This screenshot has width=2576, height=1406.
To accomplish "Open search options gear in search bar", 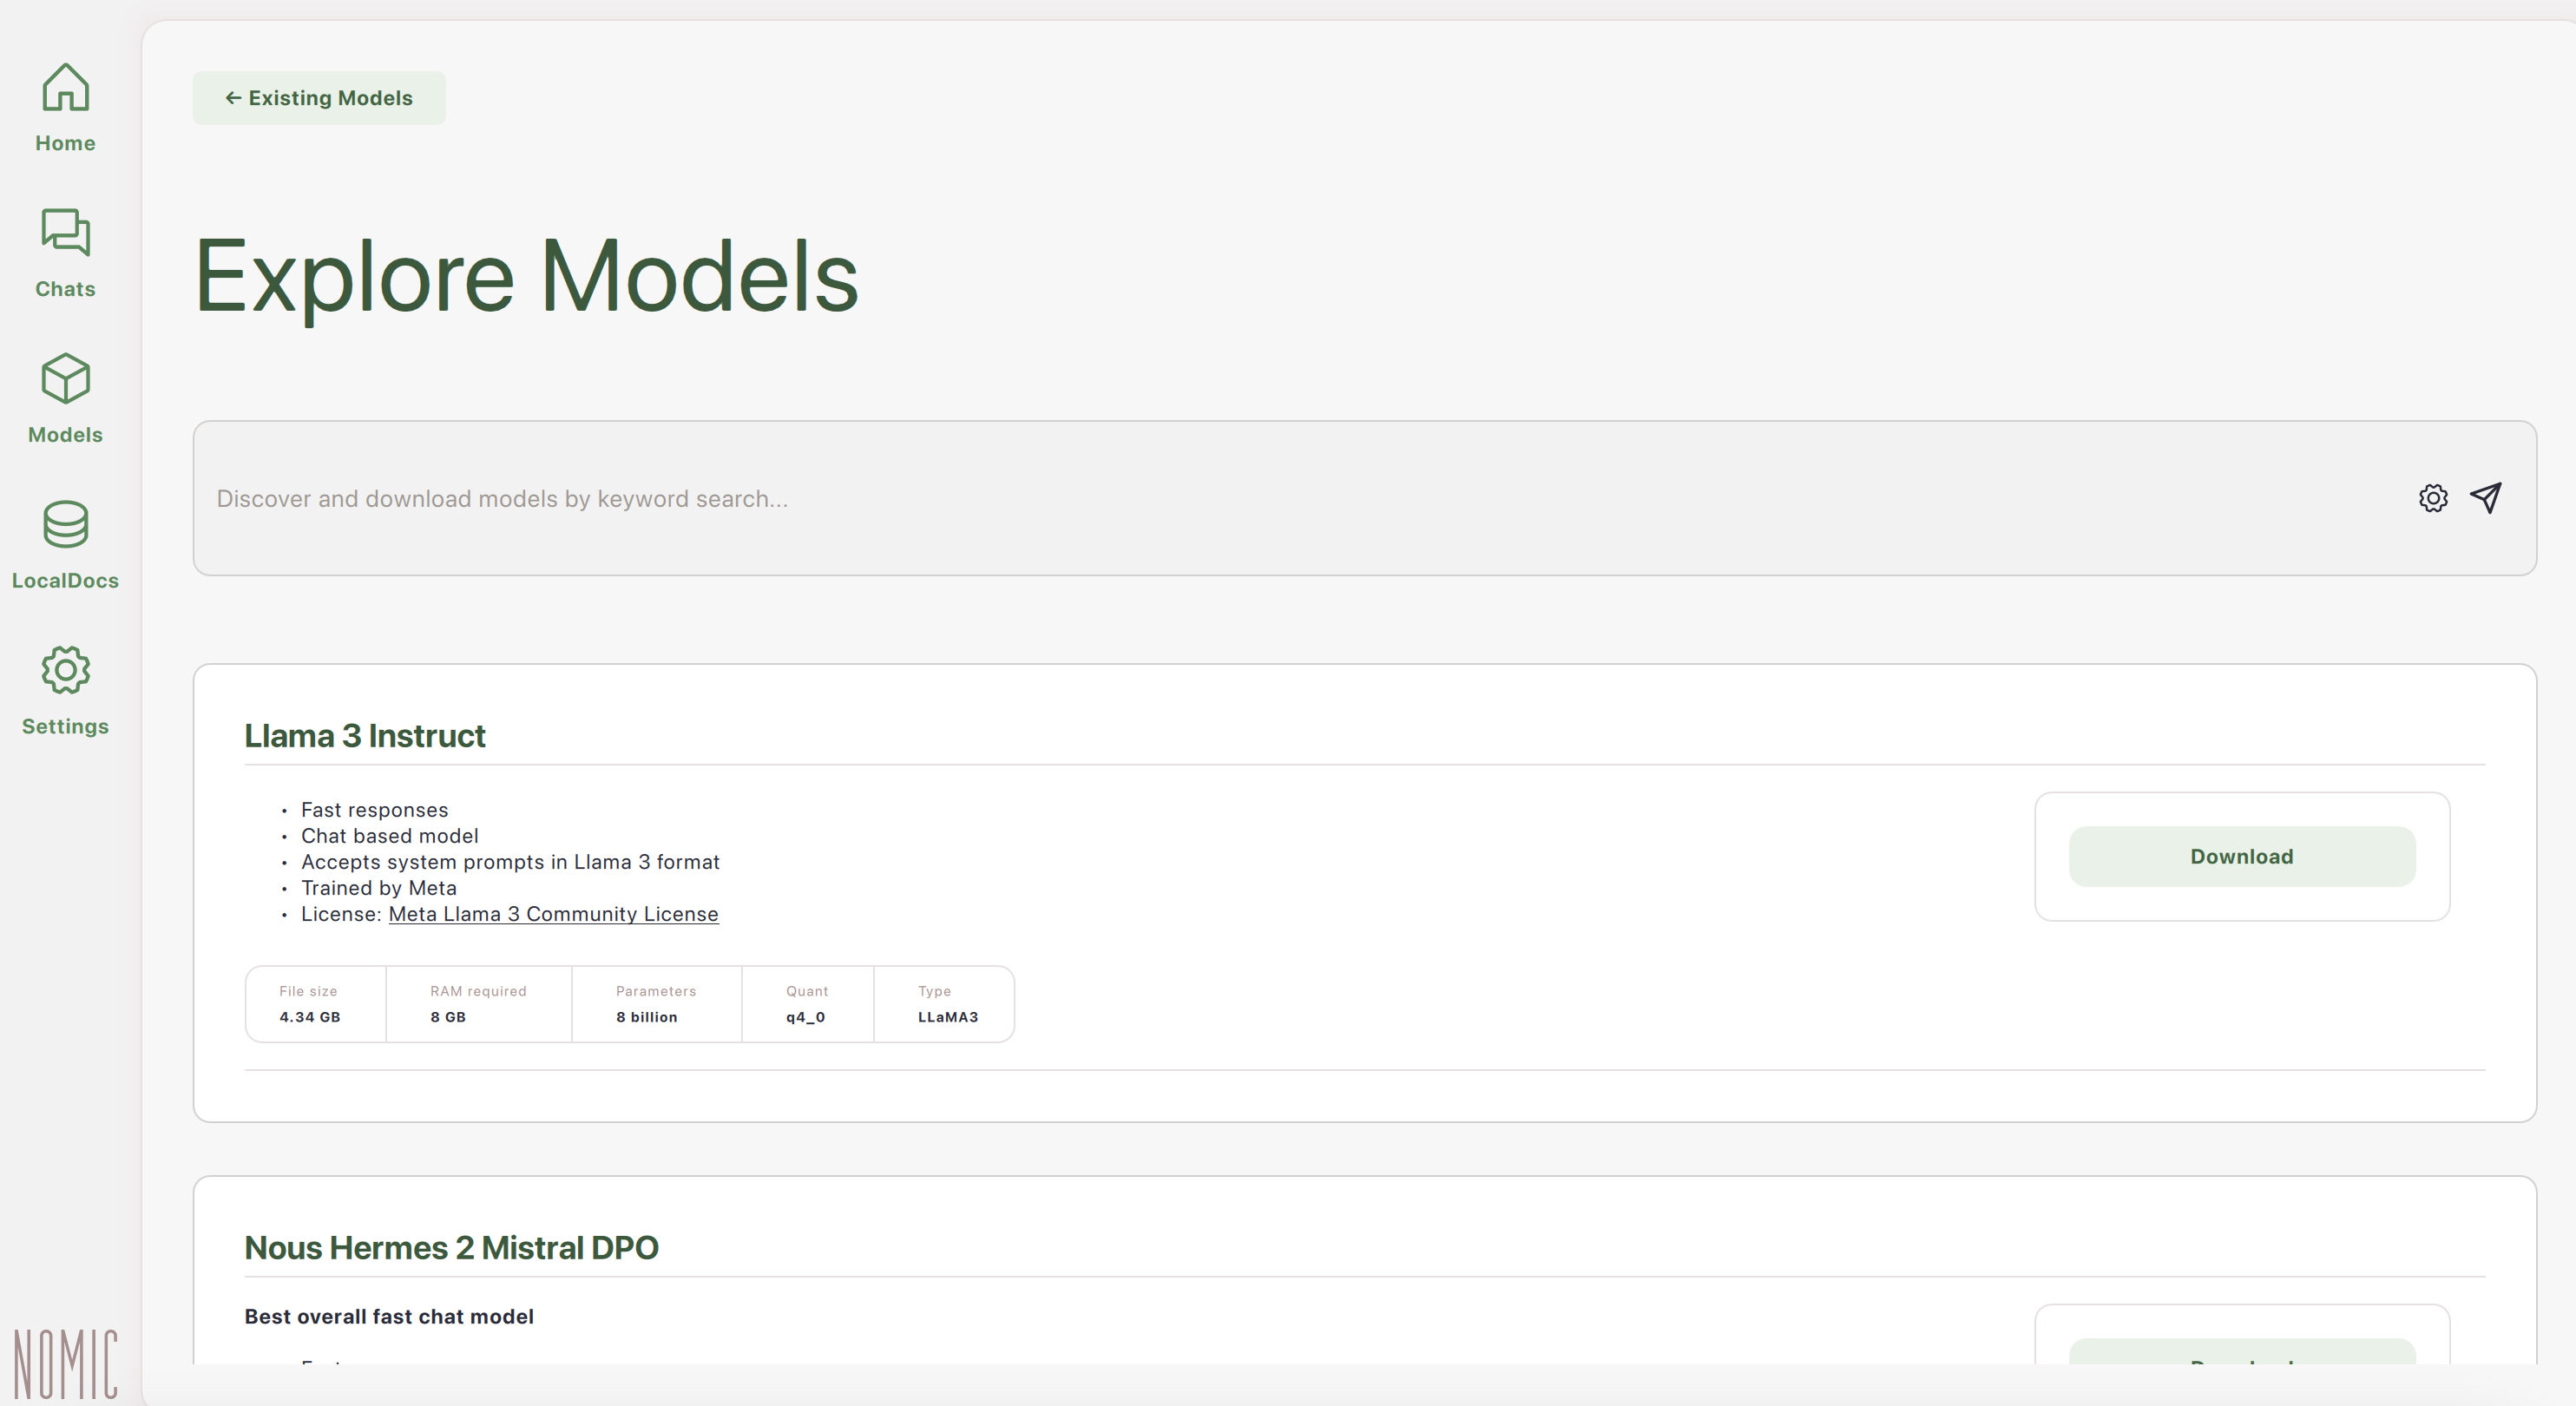I will (2432, 498).
